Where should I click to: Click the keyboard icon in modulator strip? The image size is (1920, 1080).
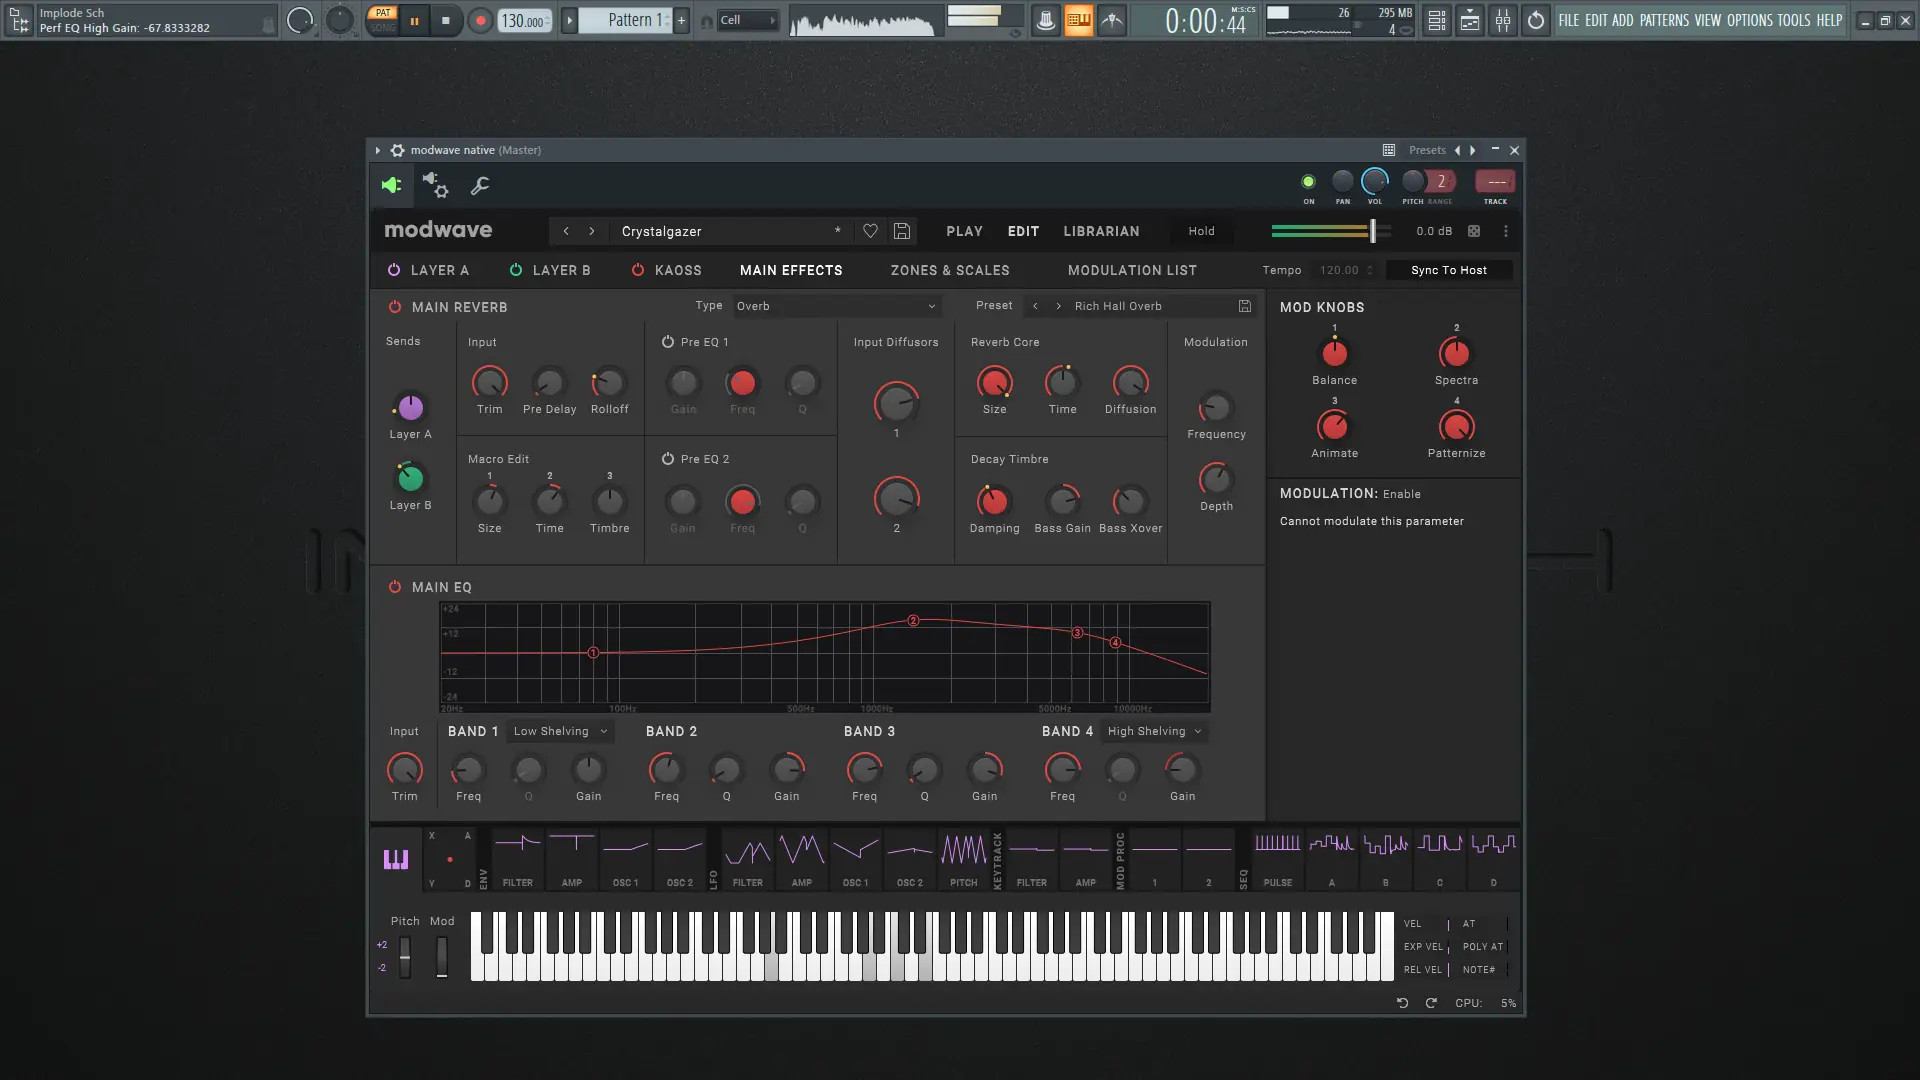coord(396,859)
